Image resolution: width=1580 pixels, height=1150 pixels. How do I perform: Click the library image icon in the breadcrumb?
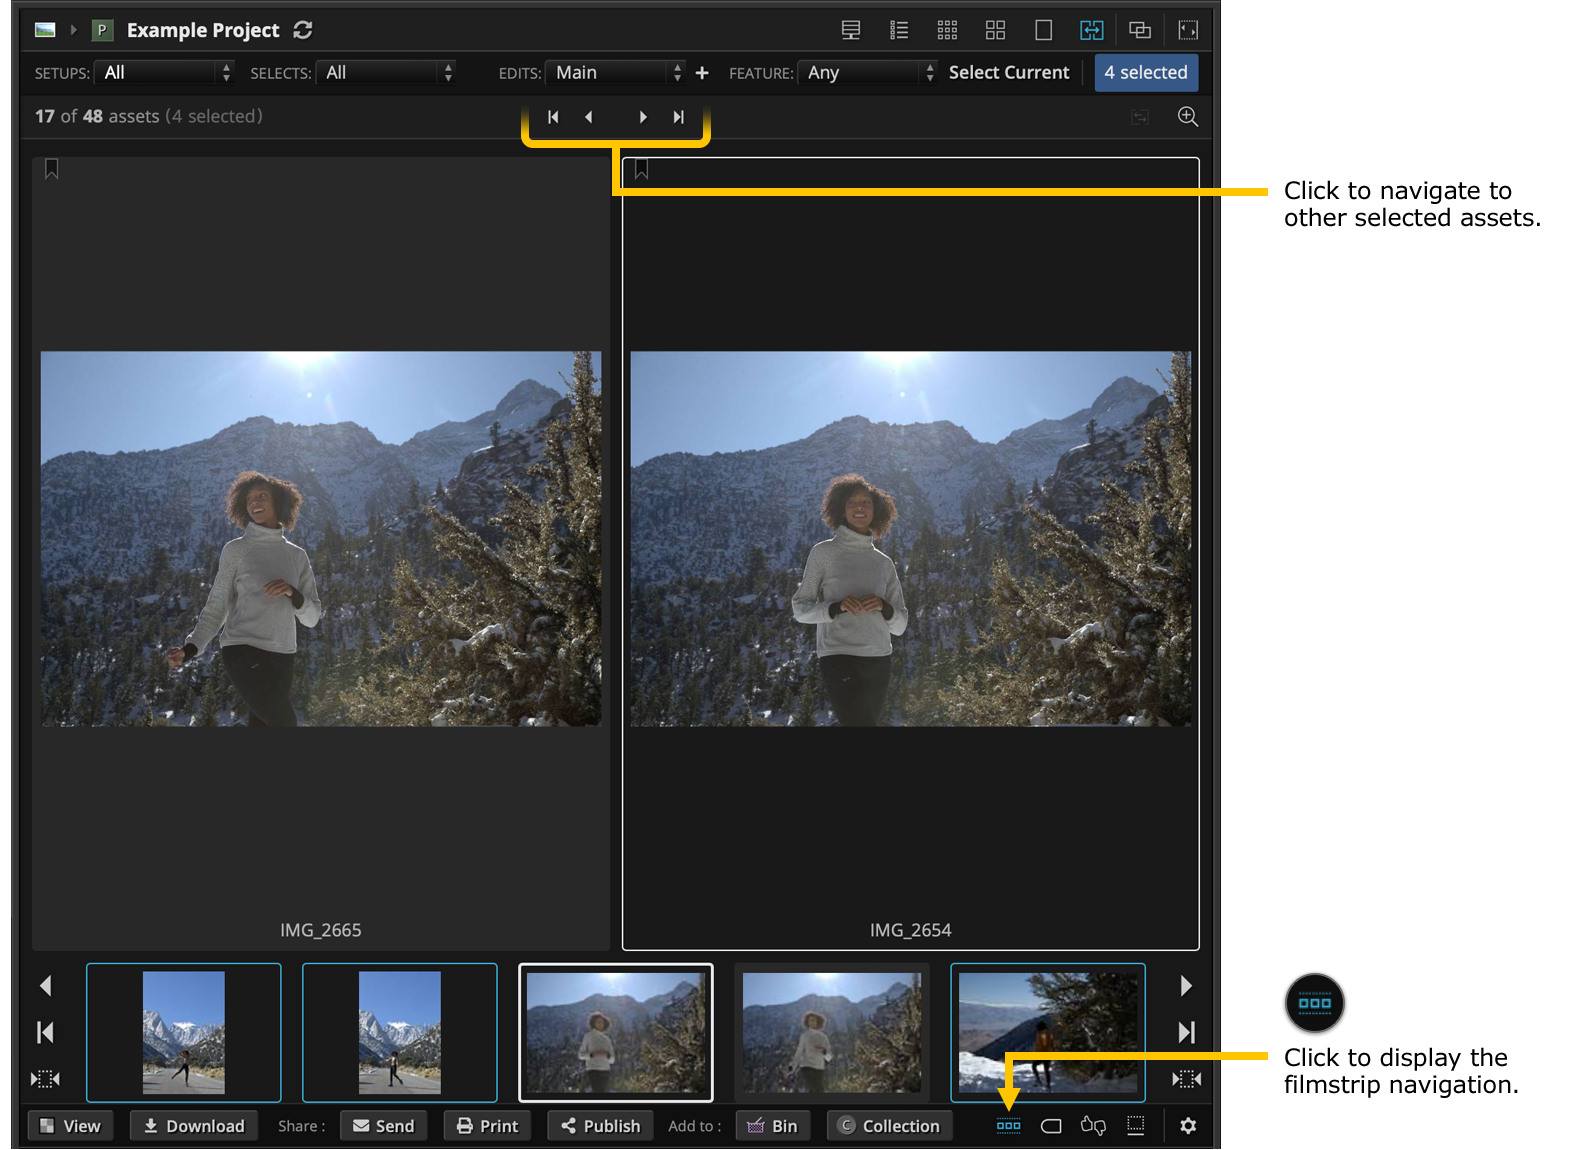coord(45,30)
